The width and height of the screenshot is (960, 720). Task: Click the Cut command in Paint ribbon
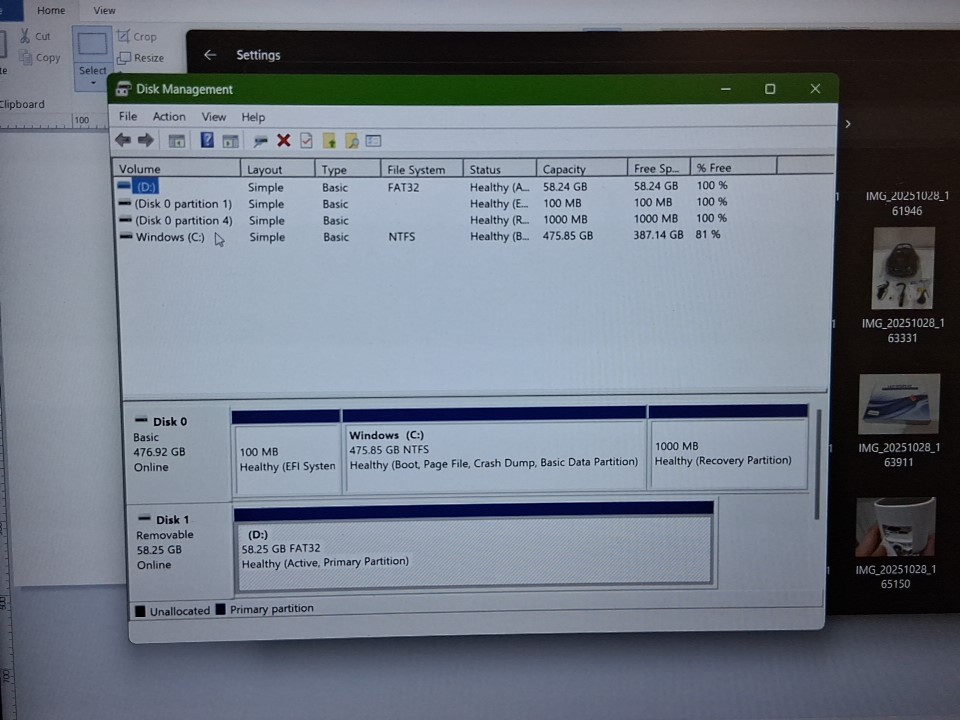tap(35, 36)
